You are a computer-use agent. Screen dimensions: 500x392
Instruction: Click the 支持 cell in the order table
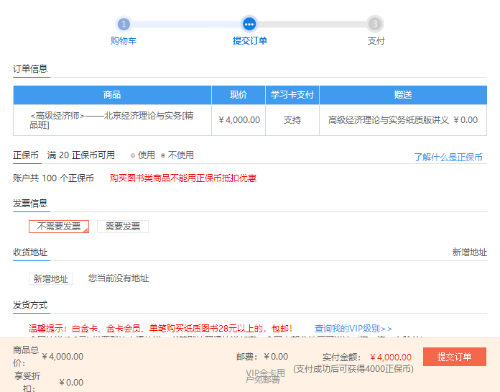click(292, 120)
